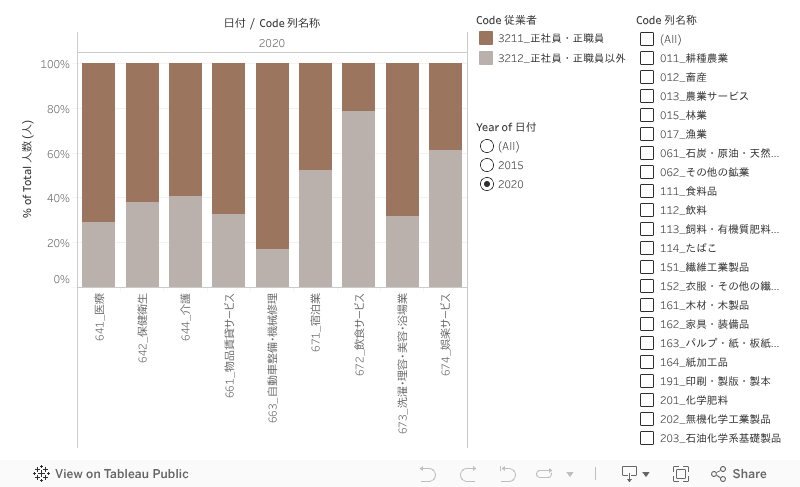800x487 pixels.
Task: Enter full screen mode
Action: pos(681,474)
